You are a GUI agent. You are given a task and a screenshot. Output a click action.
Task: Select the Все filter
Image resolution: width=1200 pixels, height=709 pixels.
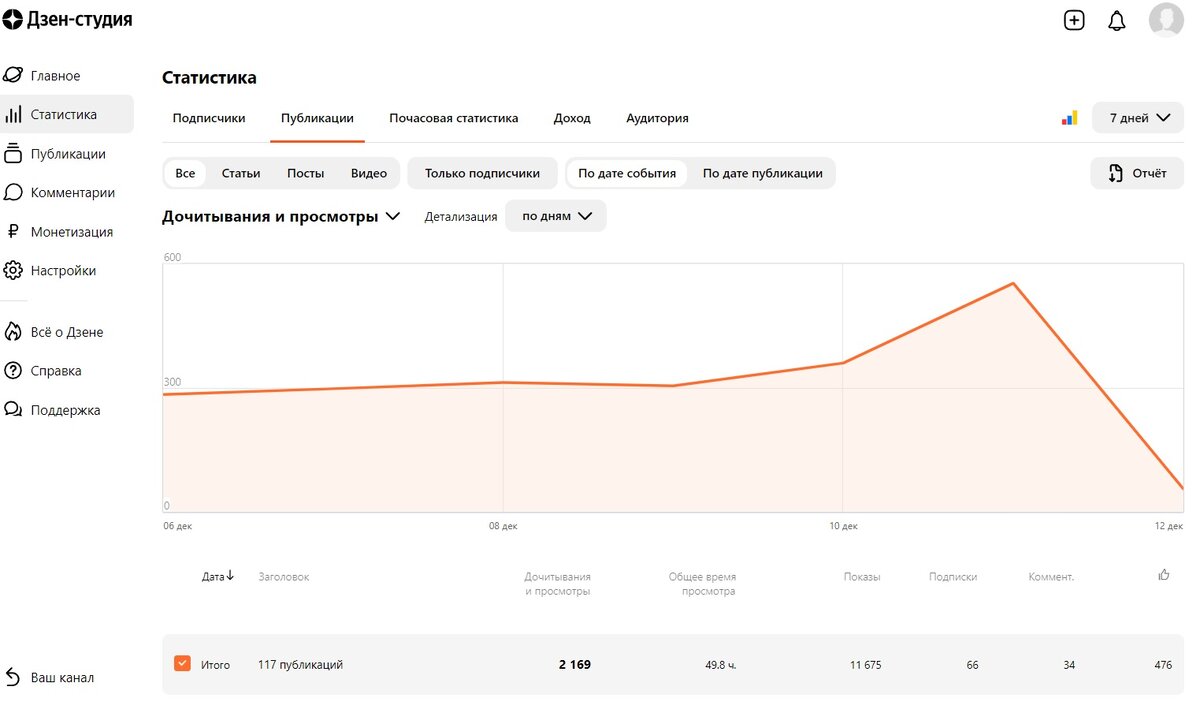pos(185,173)
